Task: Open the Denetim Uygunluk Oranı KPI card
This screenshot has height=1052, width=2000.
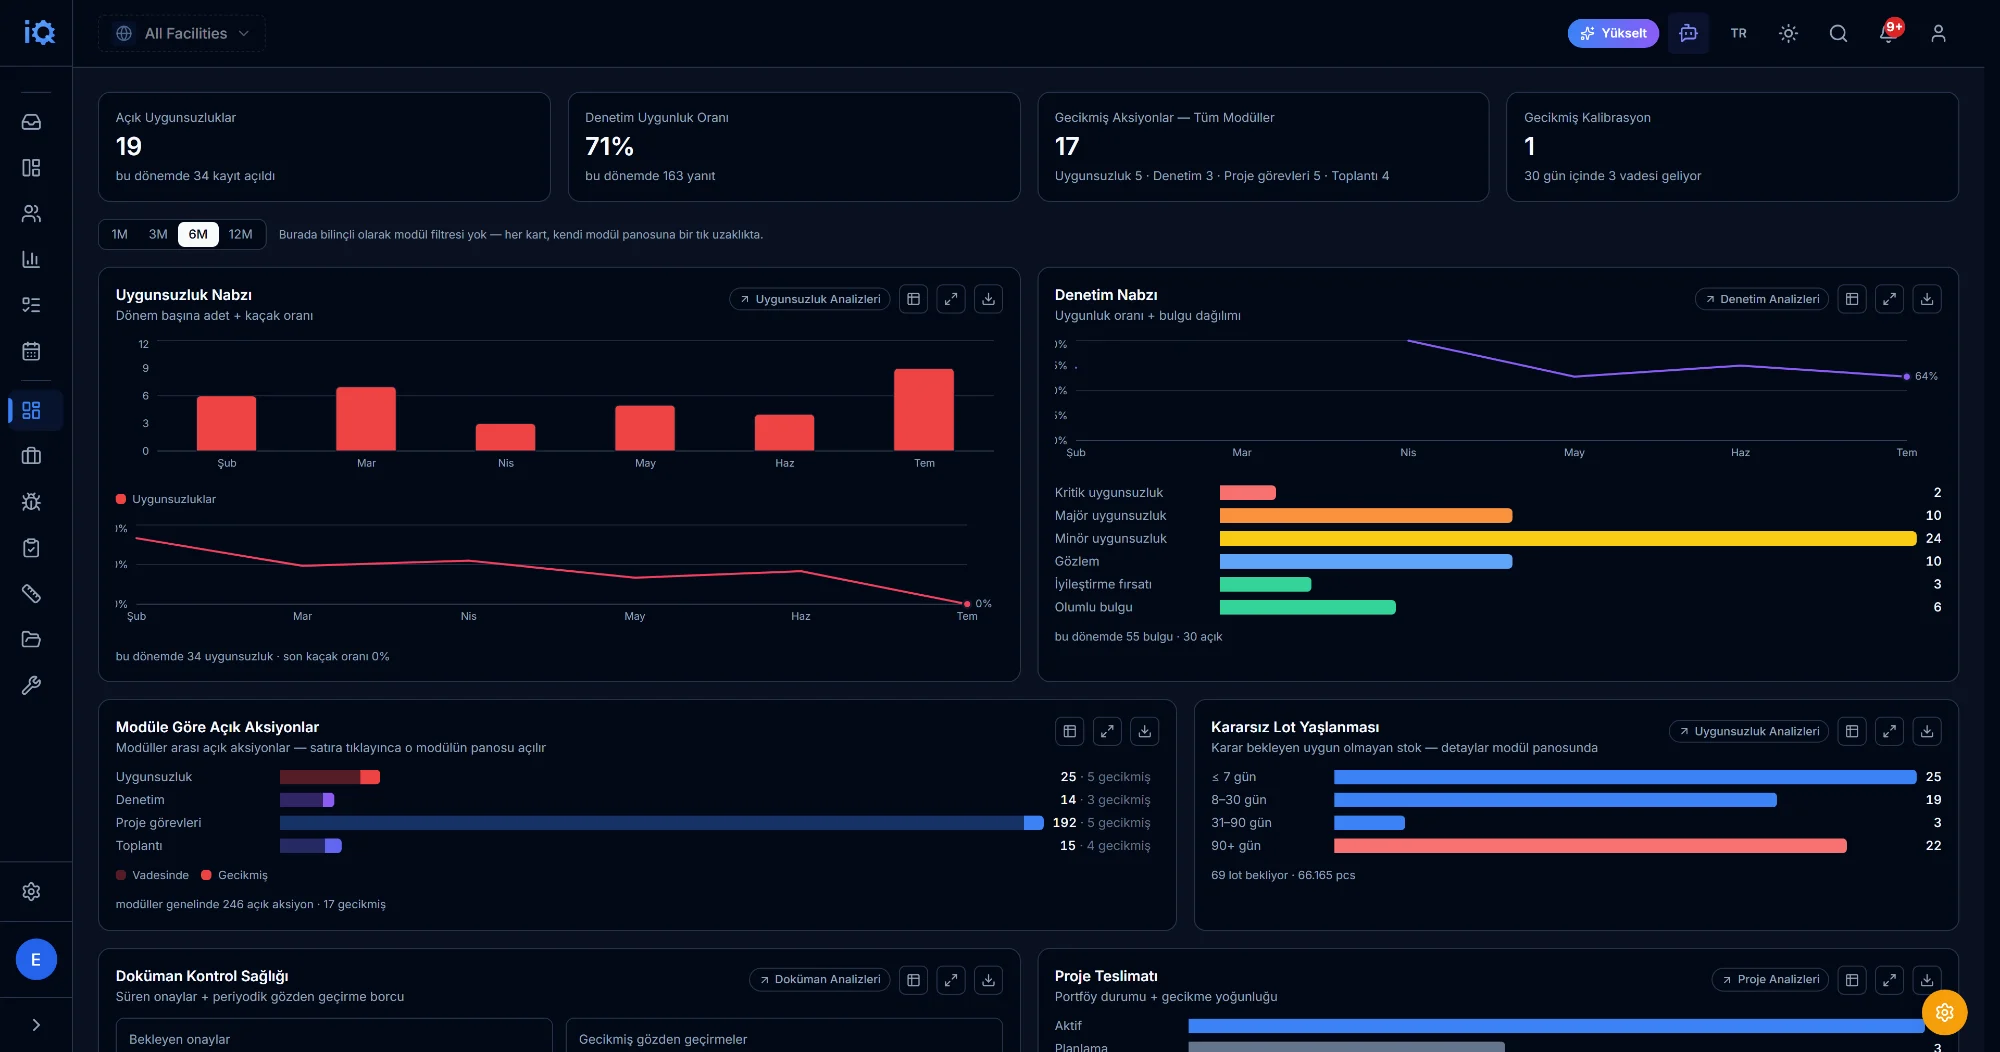Action: pos(794,147)
